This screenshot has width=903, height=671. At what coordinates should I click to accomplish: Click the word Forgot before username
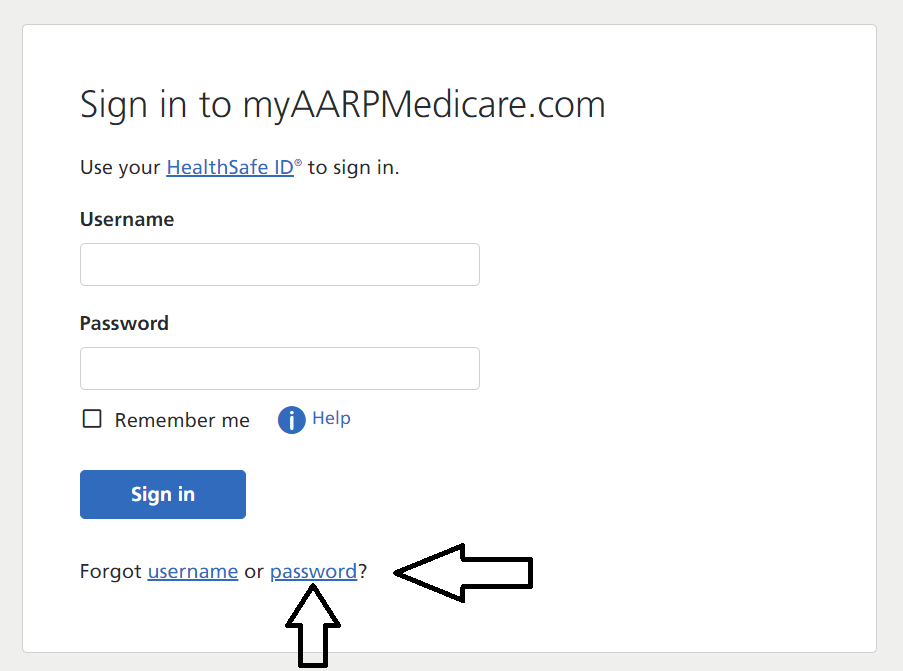click(111, 571)
